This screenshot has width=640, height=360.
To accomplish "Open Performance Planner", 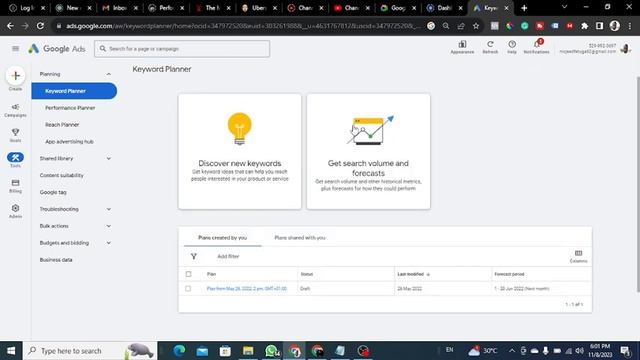I will (70, 108).
